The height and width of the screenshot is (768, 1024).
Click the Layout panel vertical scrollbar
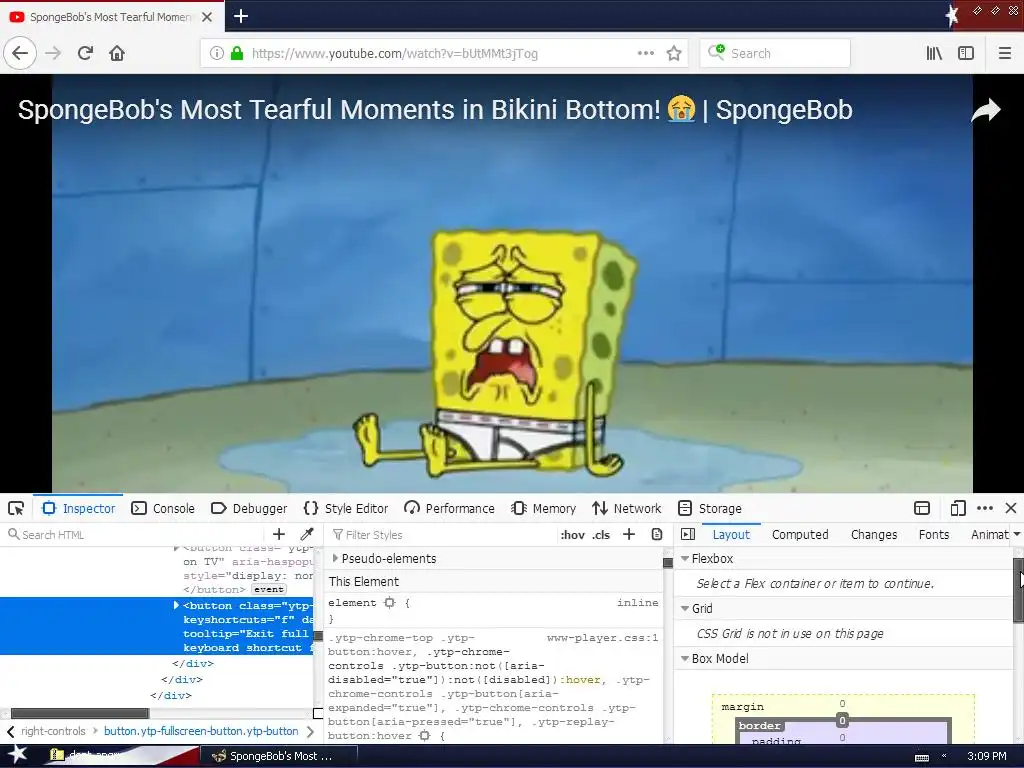pyautogui.click(x=1018, y=591)
